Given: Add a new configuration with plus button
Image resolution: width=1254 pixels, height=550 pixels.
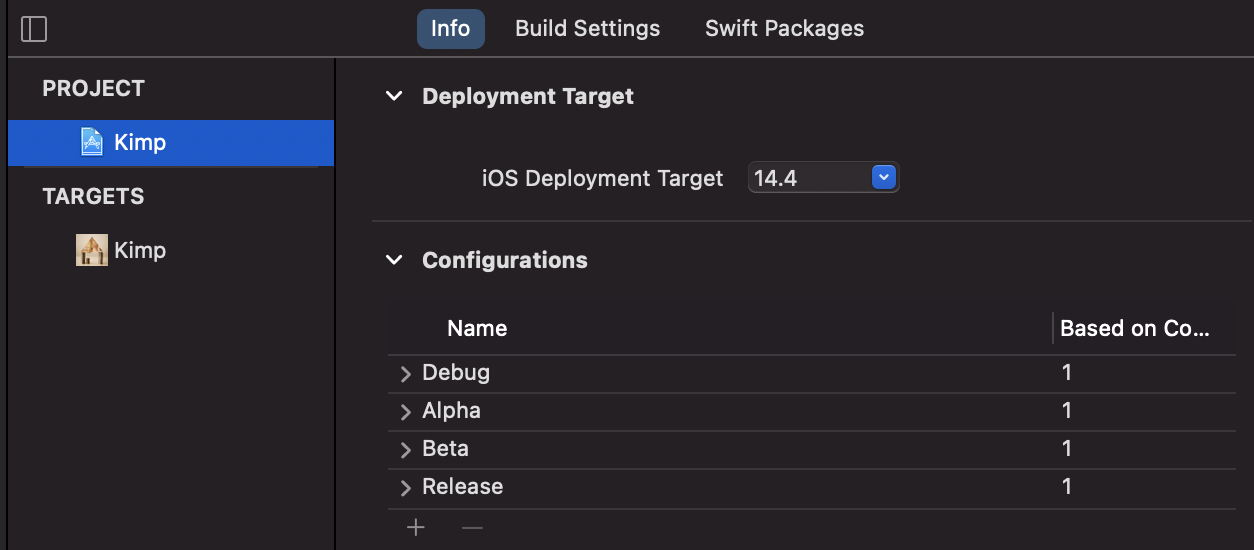Looking at the screenshot, I should (416, 527).
